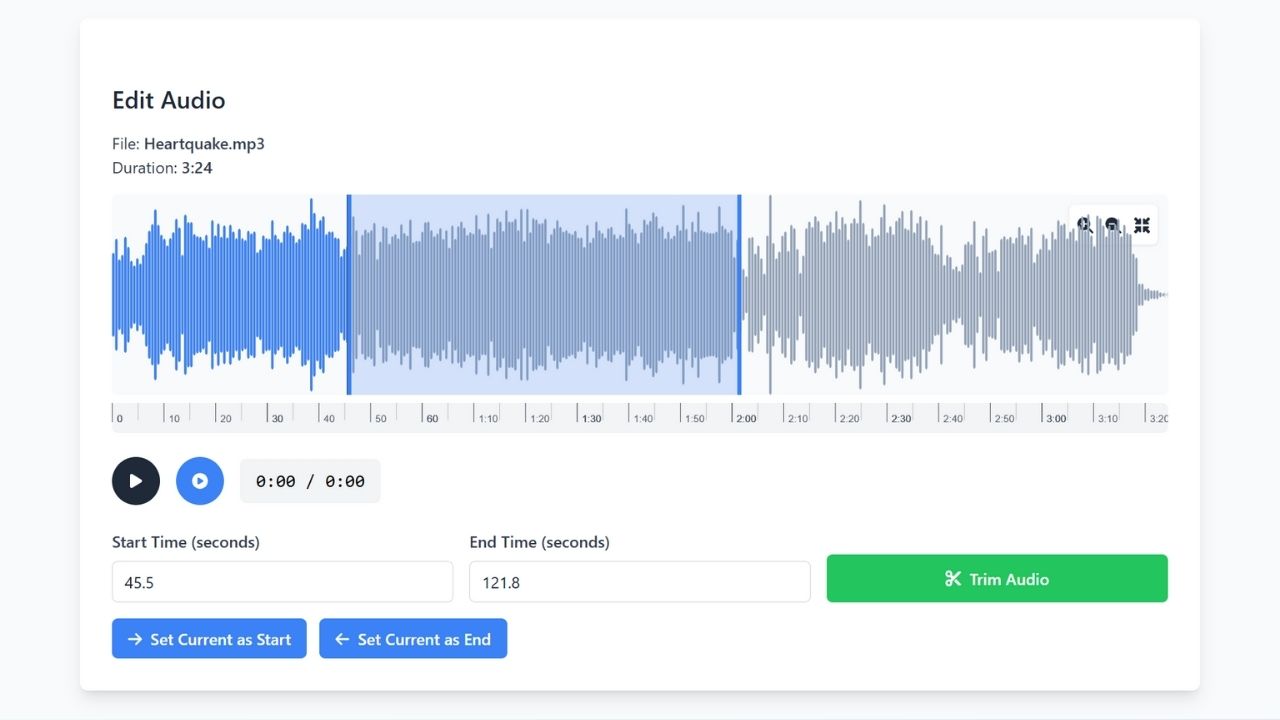Click inside the highlighted selection region
The height and width of the screenshot is (720, 1280).
[x=544, y=295]
